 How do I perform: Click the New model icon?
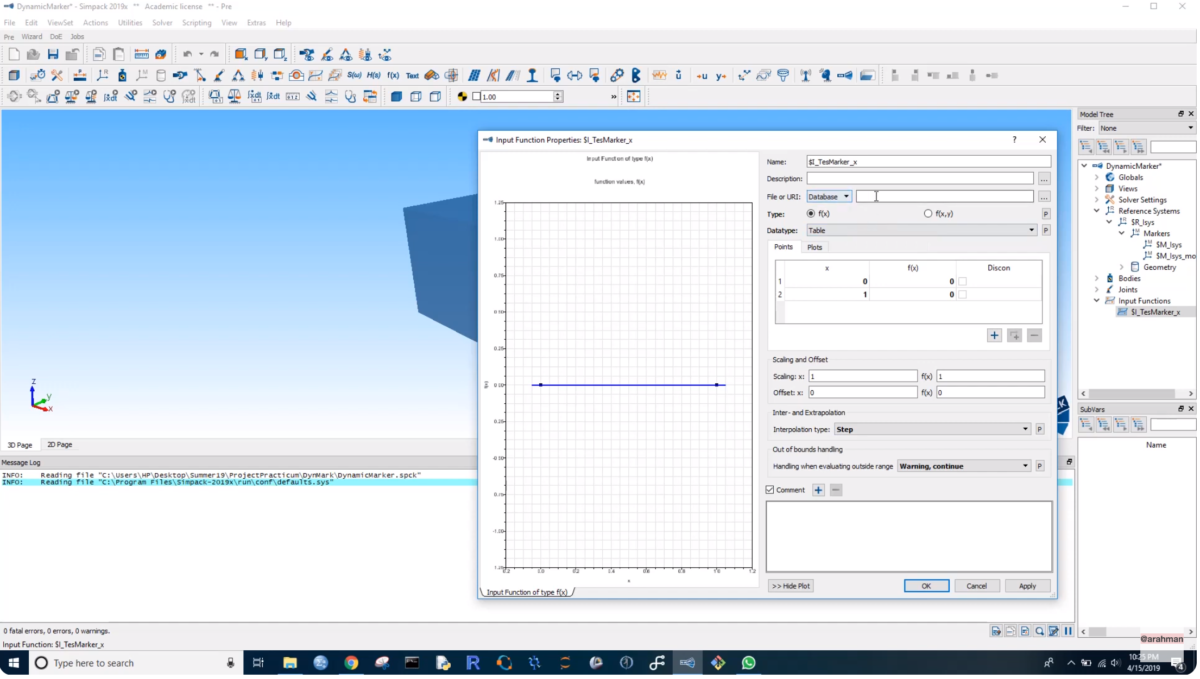tap(14, 54)
